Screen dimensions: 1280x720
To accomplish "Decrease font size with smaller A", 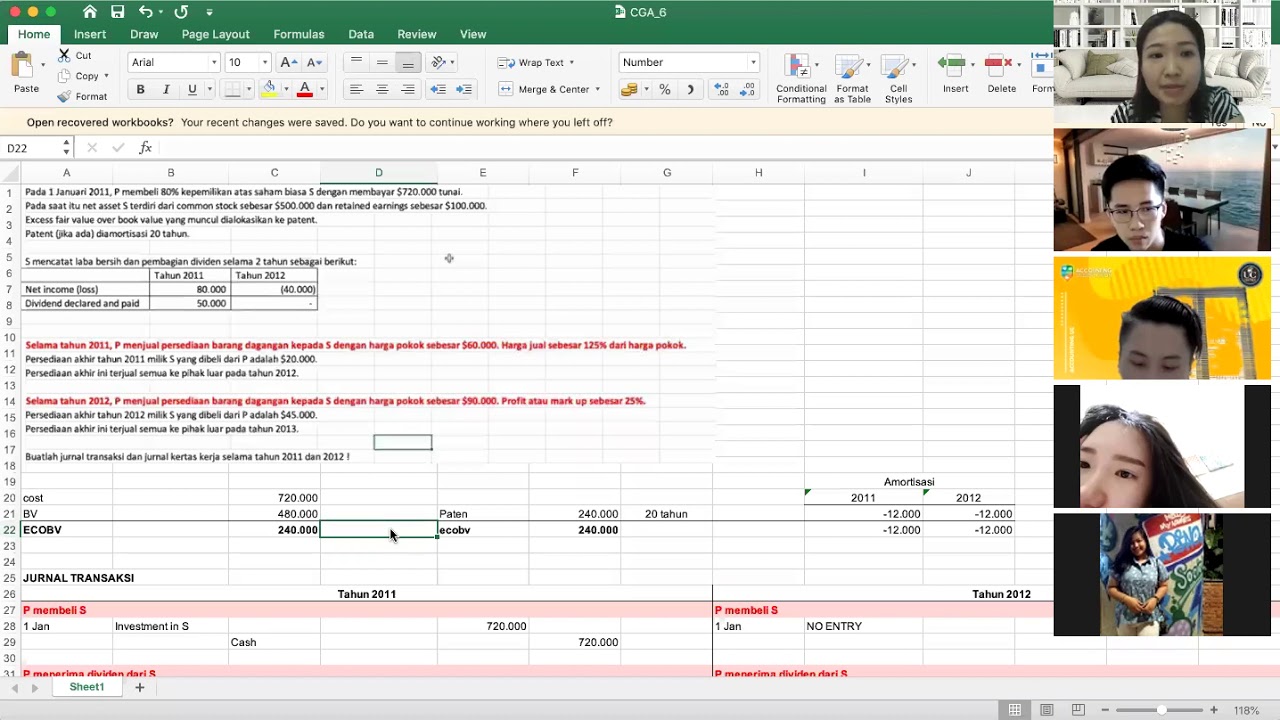I will click(x=314, y=62).
